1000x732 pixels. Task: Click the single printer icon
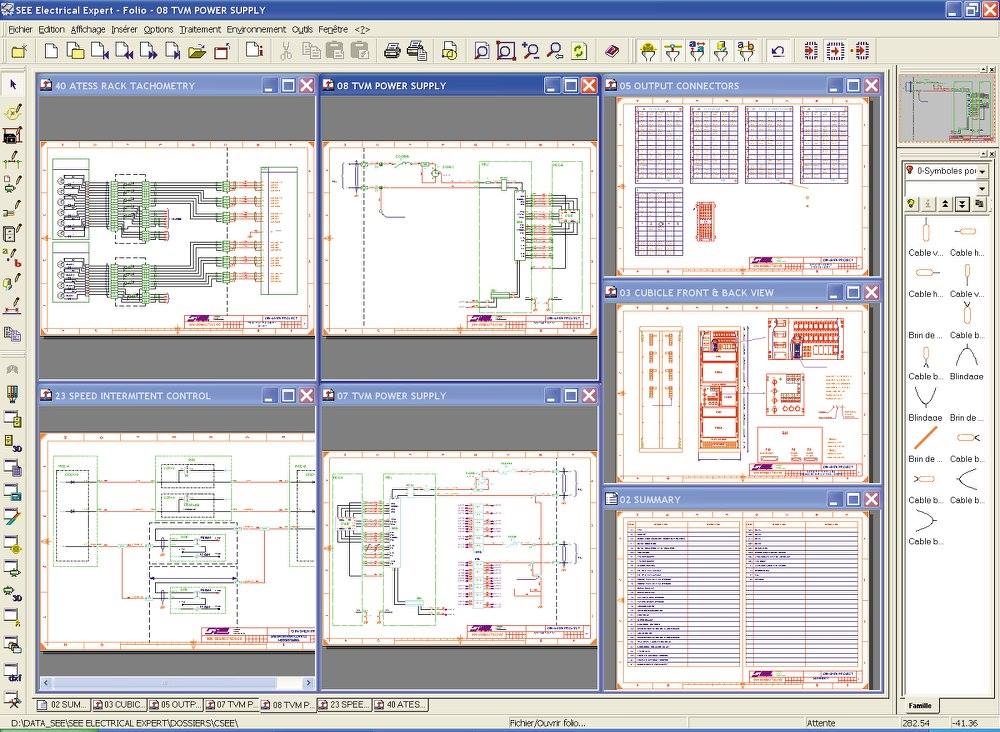(392, 51)
